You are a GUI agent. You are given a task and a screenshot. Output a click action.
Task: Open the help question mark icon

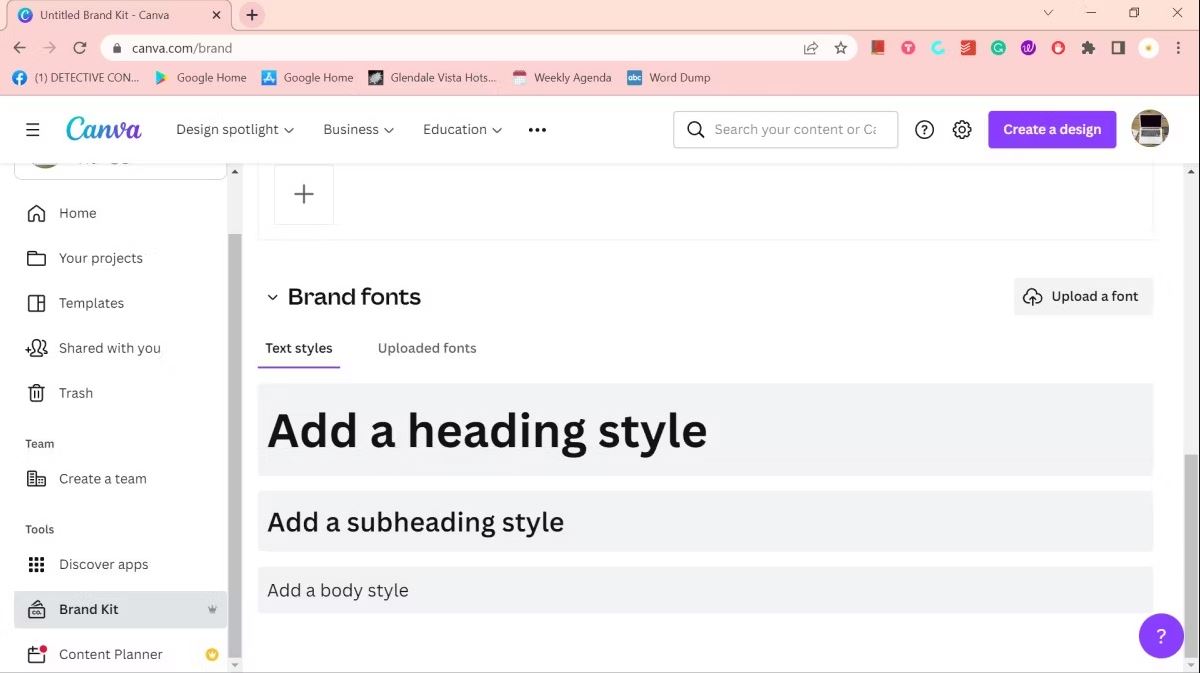click(924, 130)
